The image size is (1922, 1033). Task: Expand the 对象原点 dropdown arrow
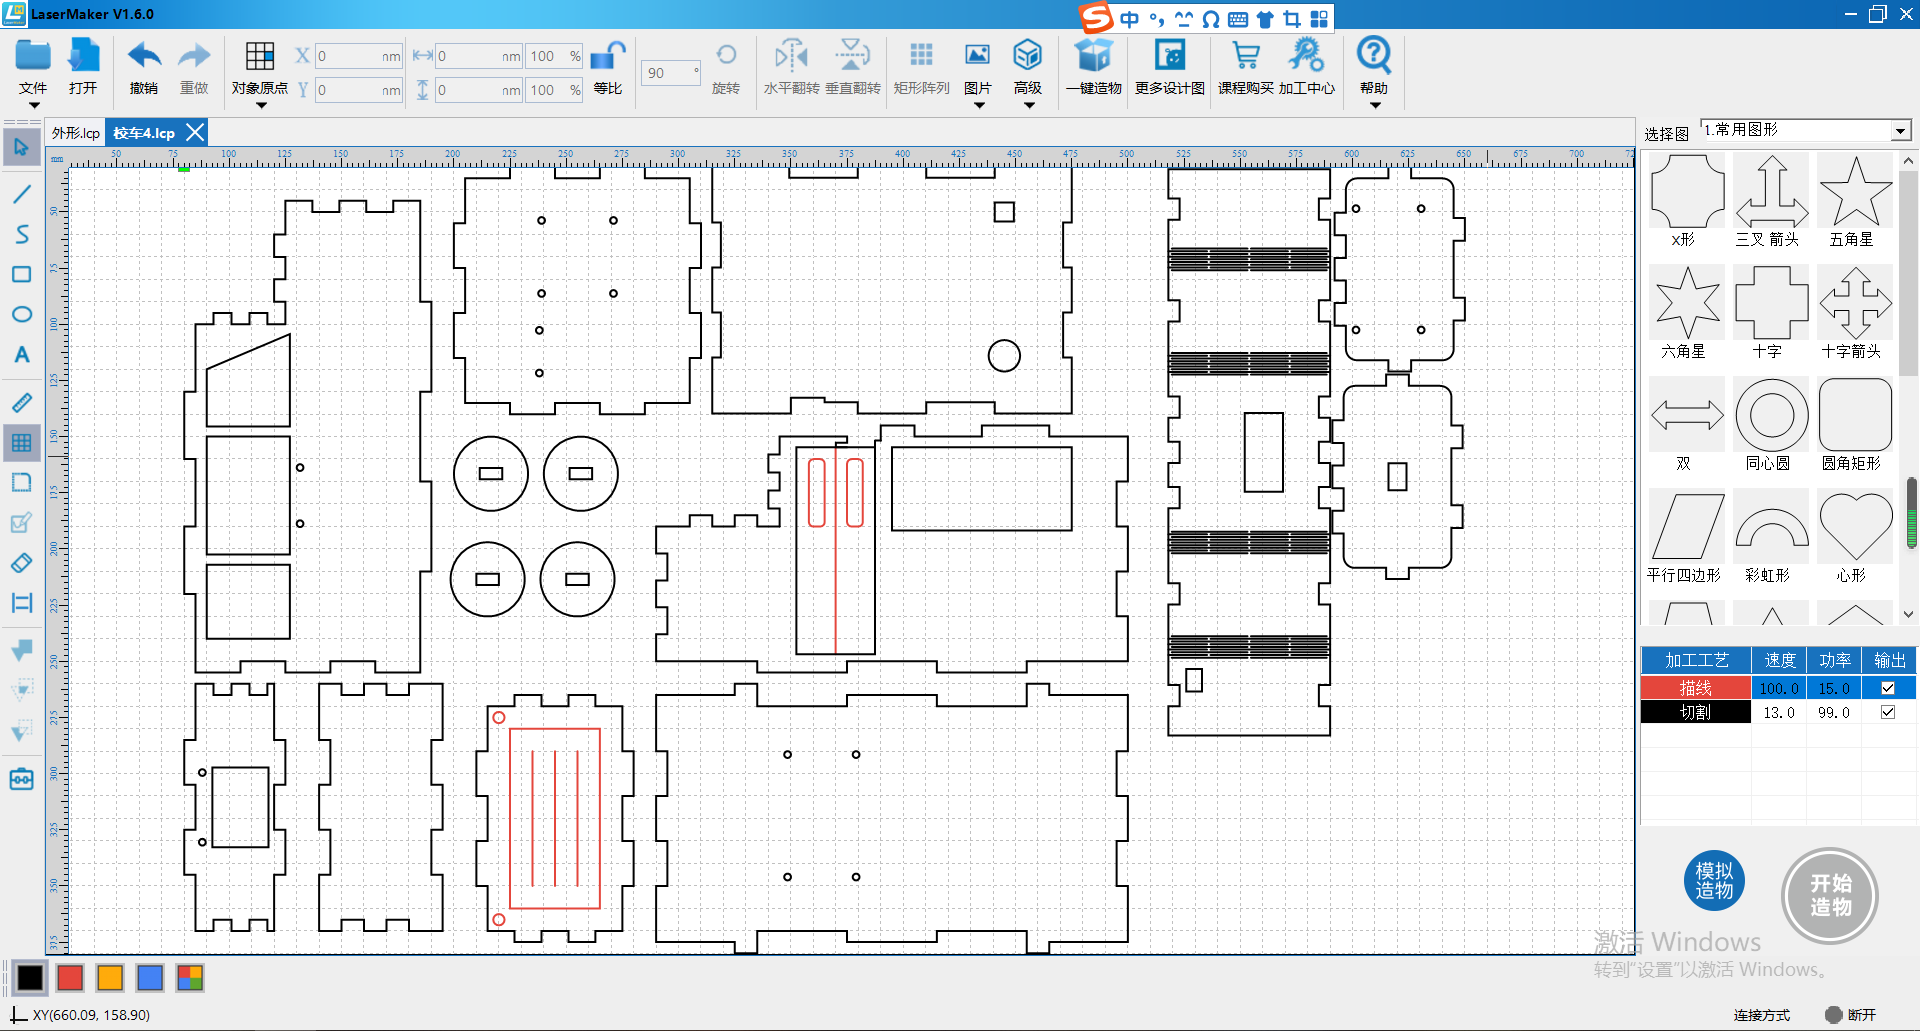coord(261,105)
